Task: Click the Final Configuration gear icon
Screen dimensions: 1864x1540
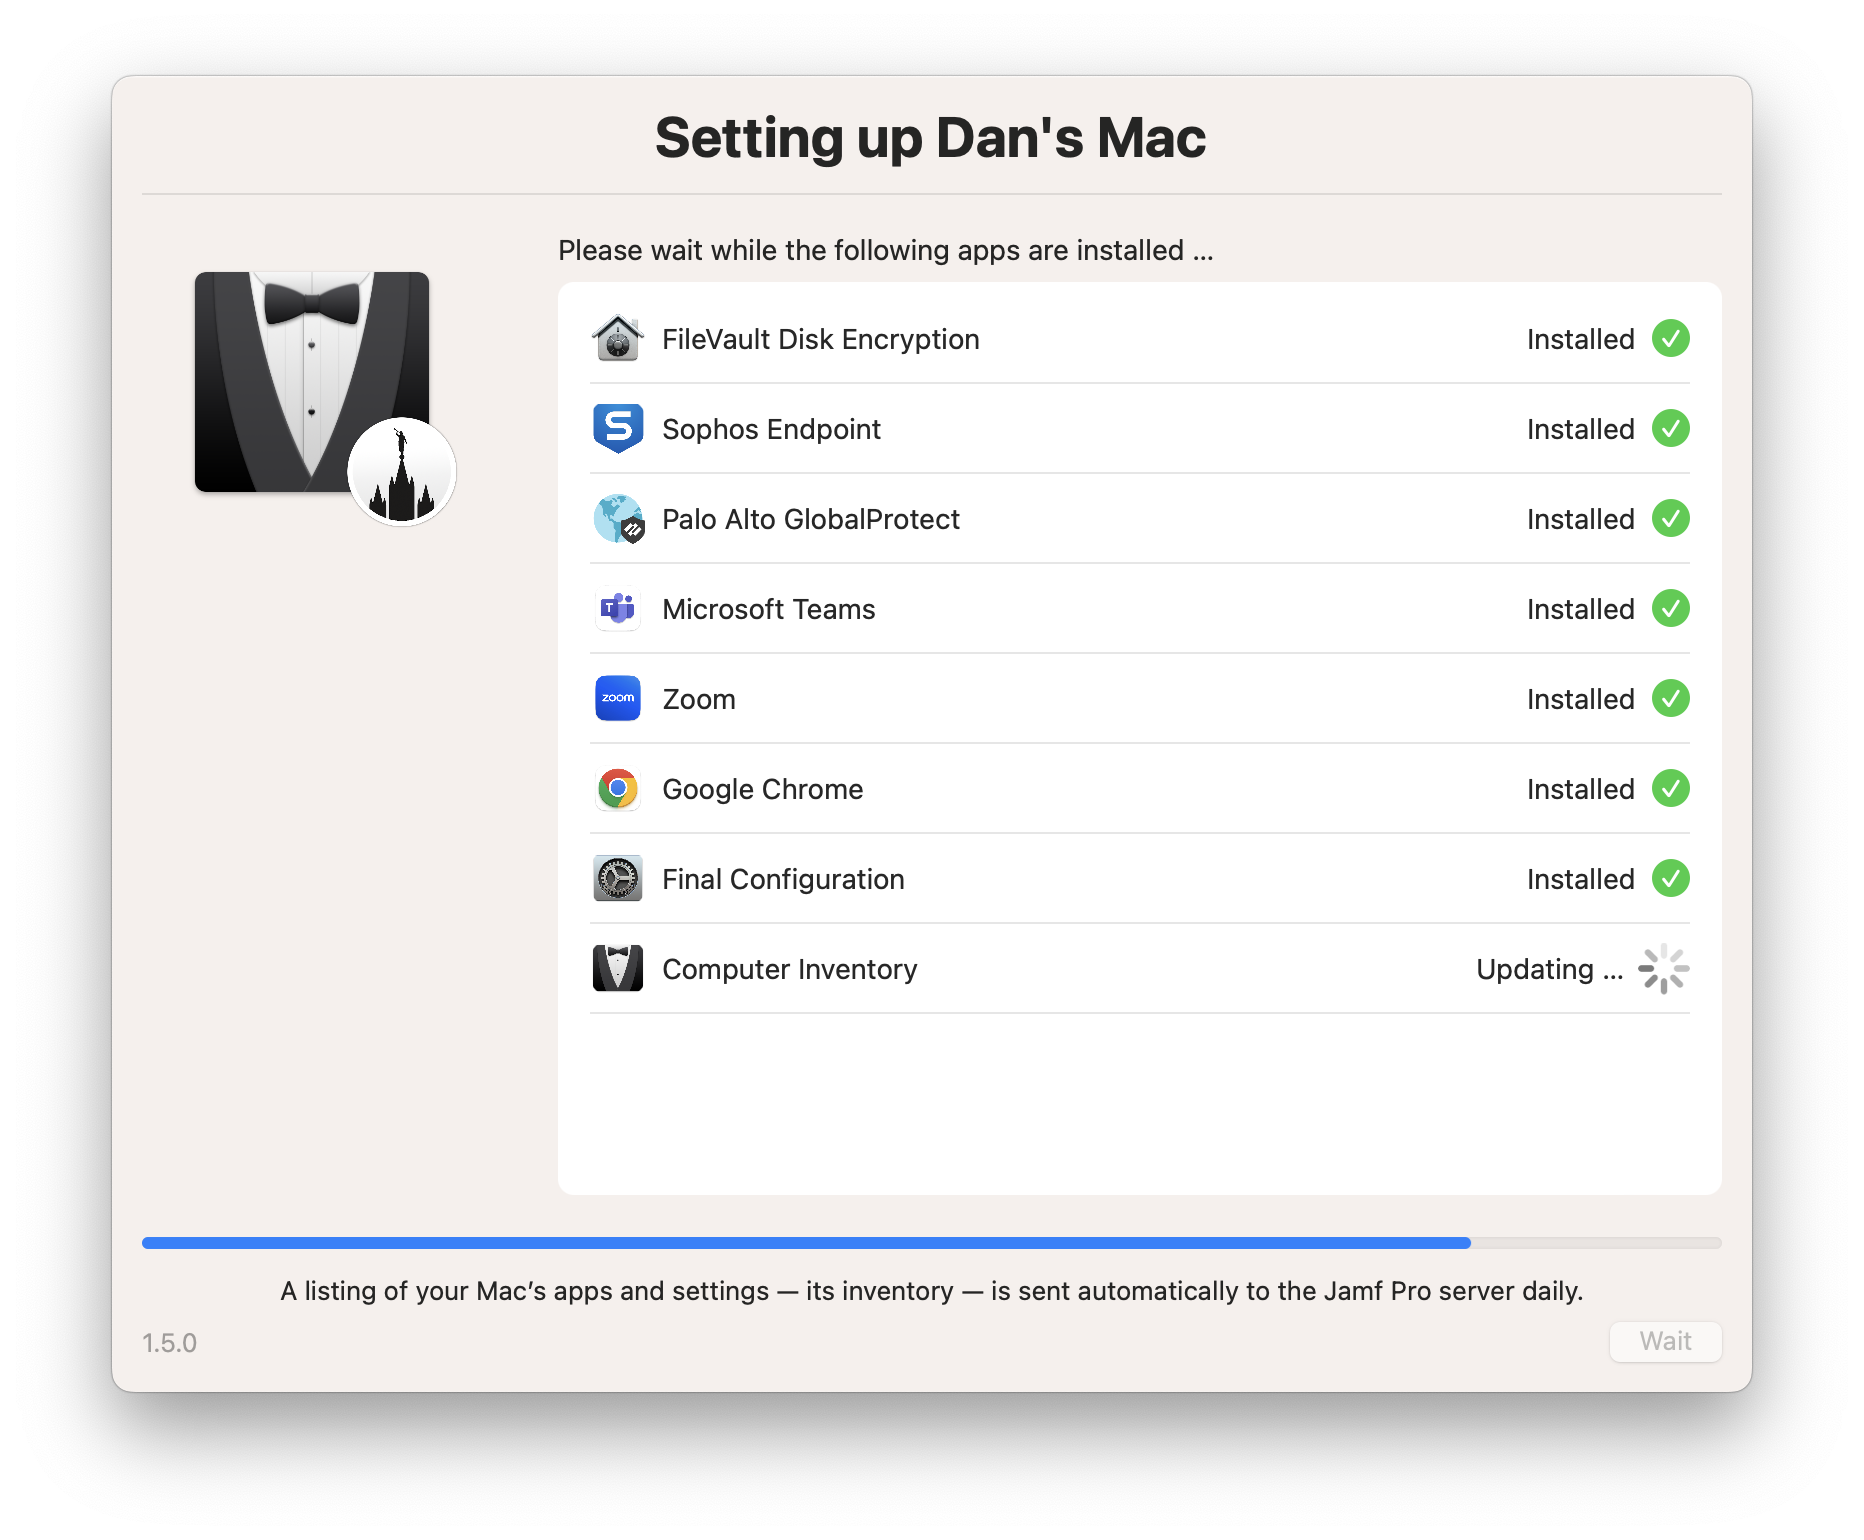Action: coord(617,879)
